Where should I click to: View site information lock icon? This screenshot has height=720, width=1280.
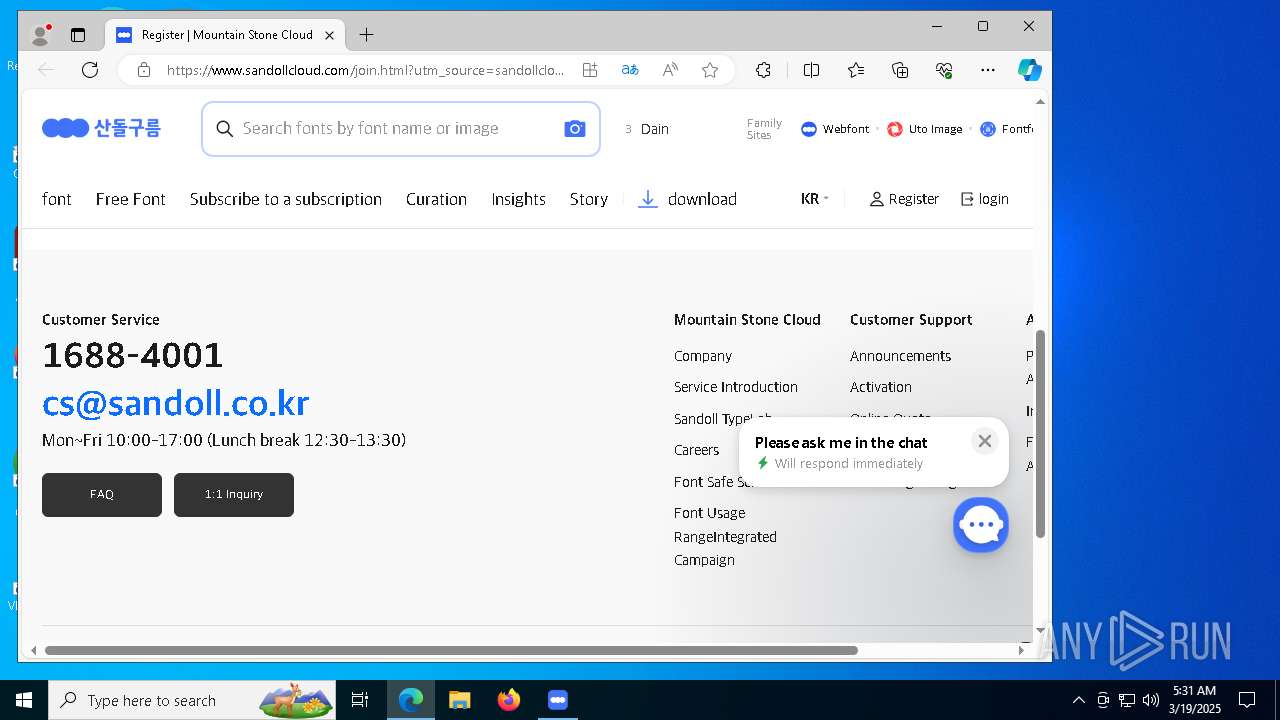[x=144, y=70]
